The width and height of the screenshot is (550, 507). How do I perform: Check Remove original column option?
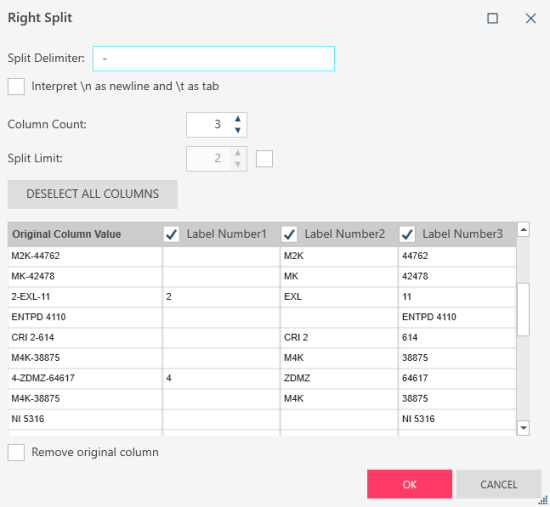(x=16, y=452)
